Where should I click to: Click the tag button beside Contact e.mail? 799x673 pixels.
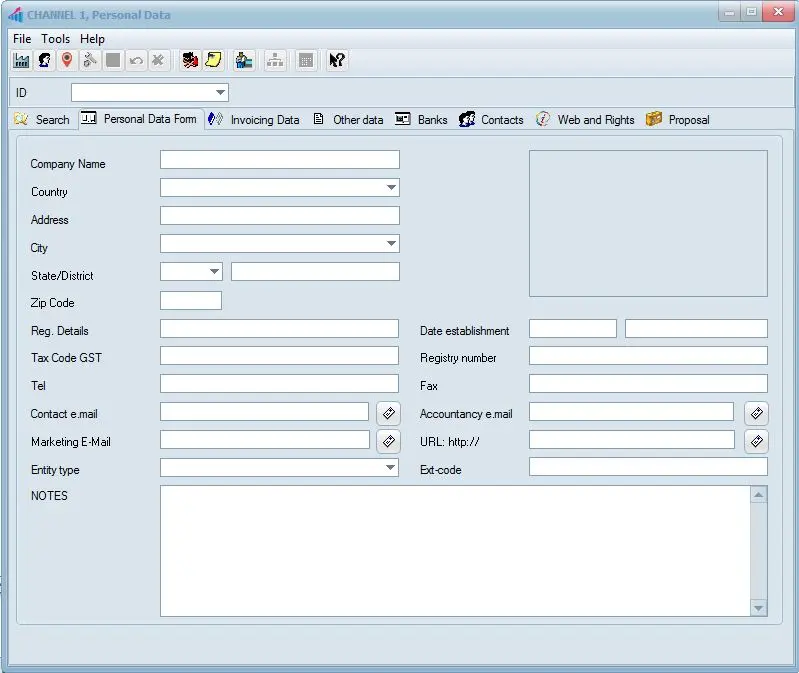[x=388, y=413]
